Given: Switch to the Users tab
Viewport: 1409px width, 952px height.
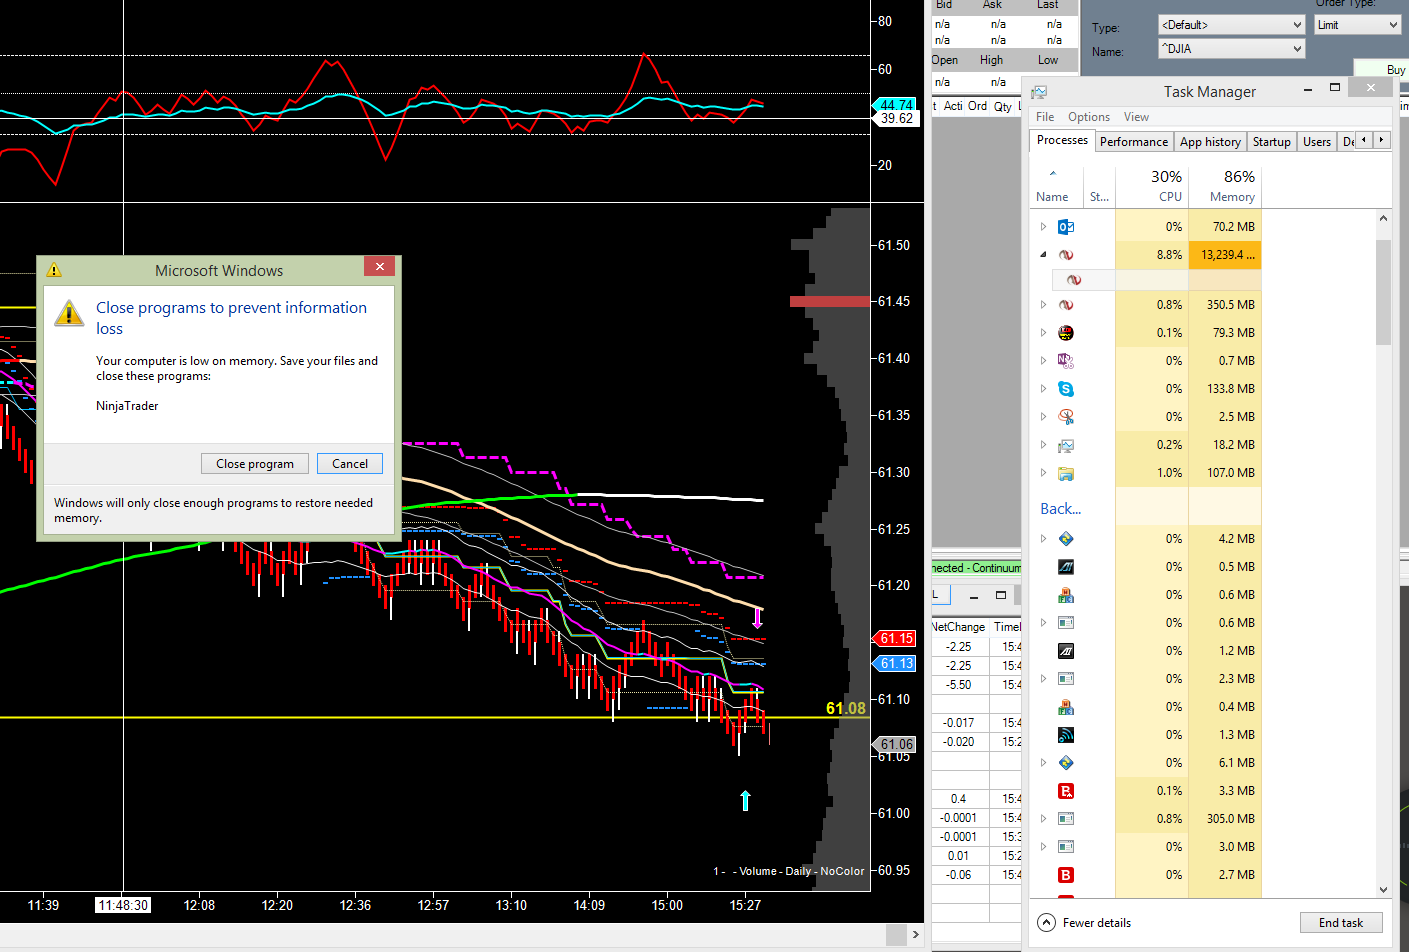Looking at the screenshot, I should [1317, 142].
